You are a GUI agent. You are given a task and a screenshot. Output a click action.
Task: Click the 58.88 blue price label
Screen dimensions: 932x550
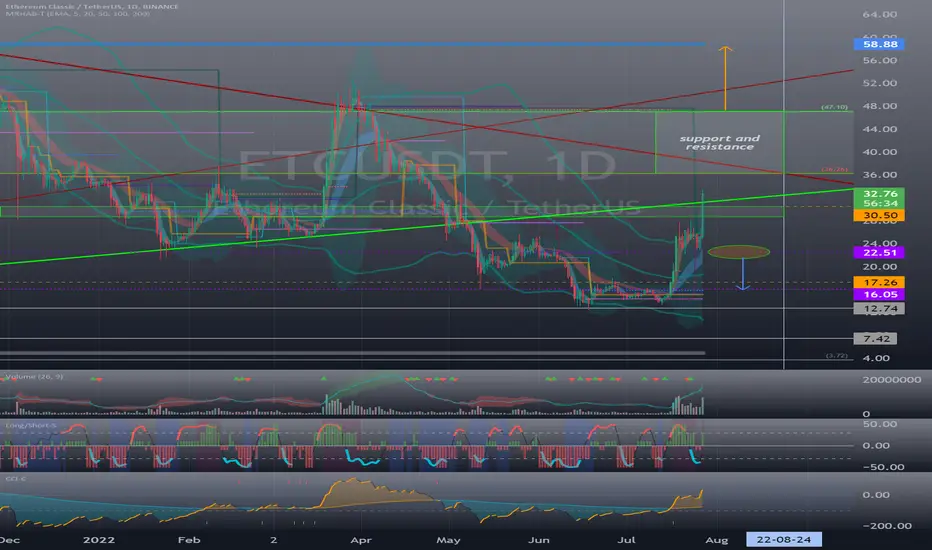click(x=879, y=44)
